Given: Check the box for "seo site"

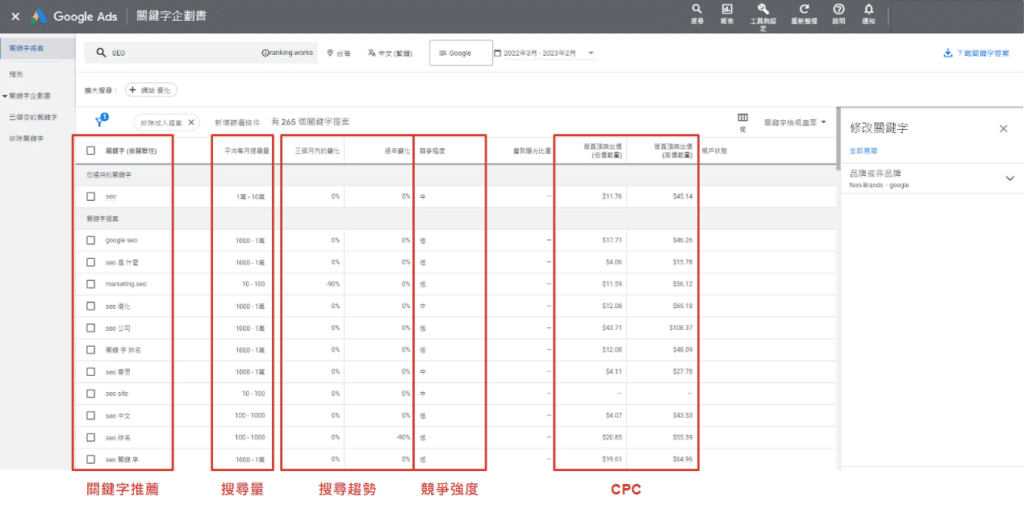Looking at the screenshot, I should [x=91, y=394].
